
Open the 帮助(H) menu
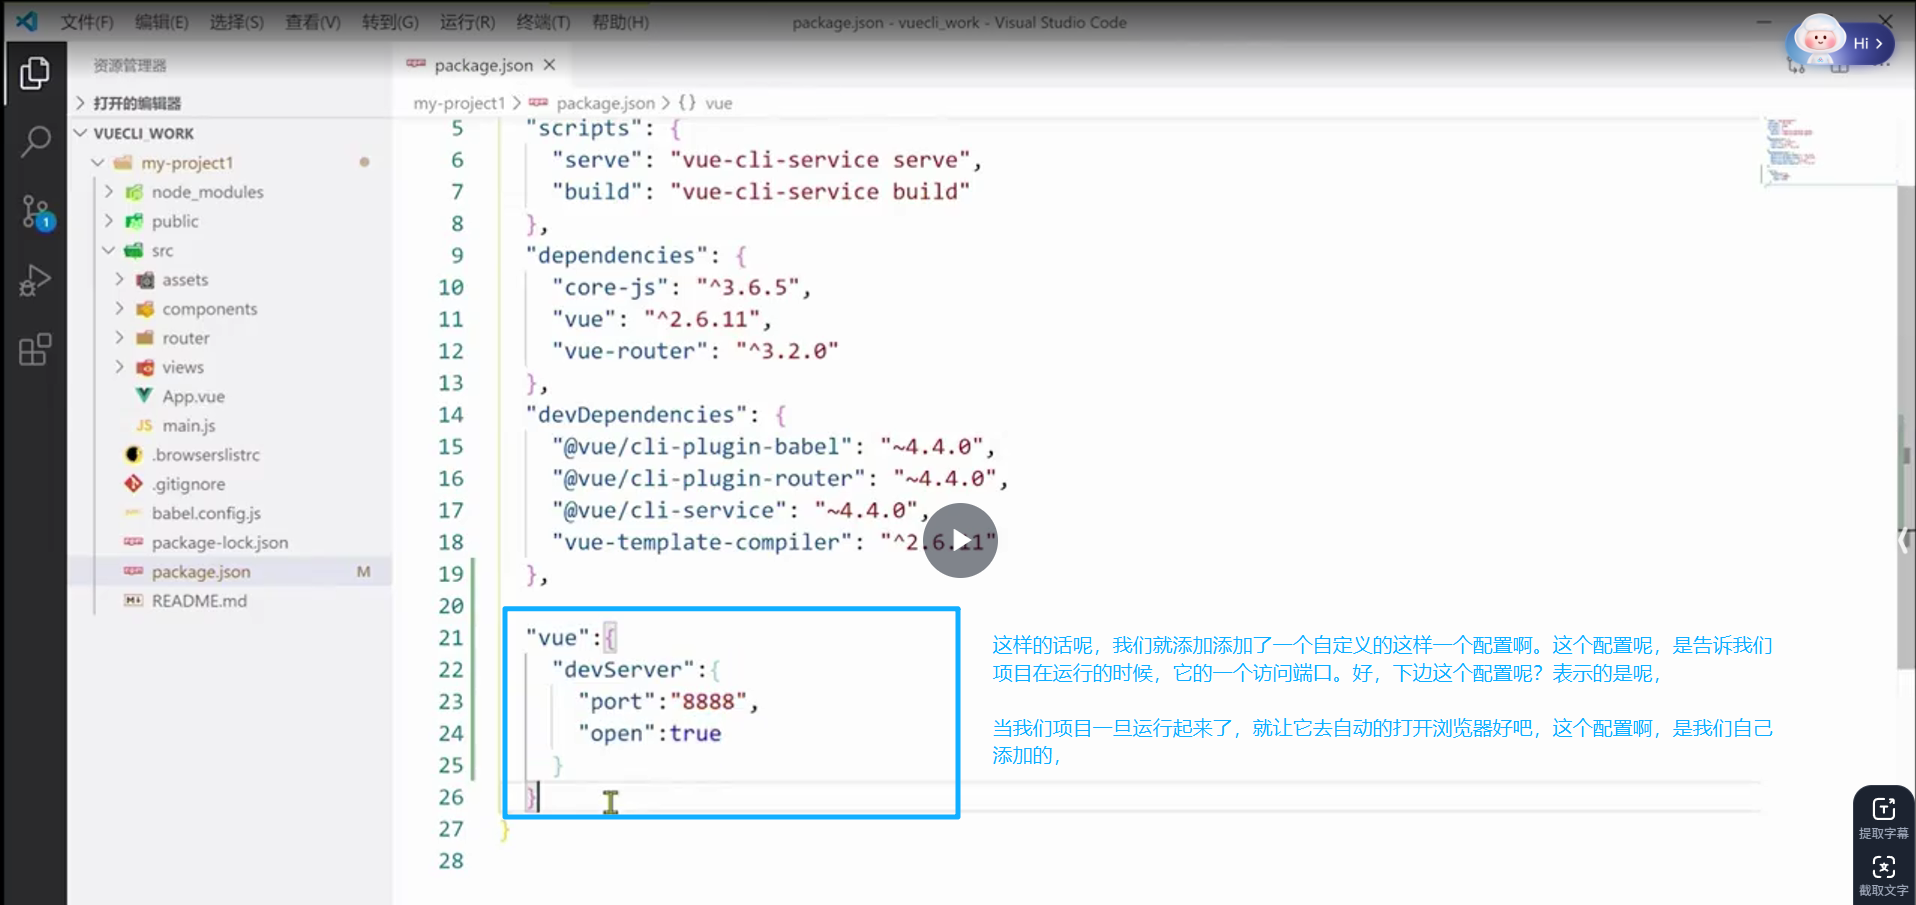620,22
